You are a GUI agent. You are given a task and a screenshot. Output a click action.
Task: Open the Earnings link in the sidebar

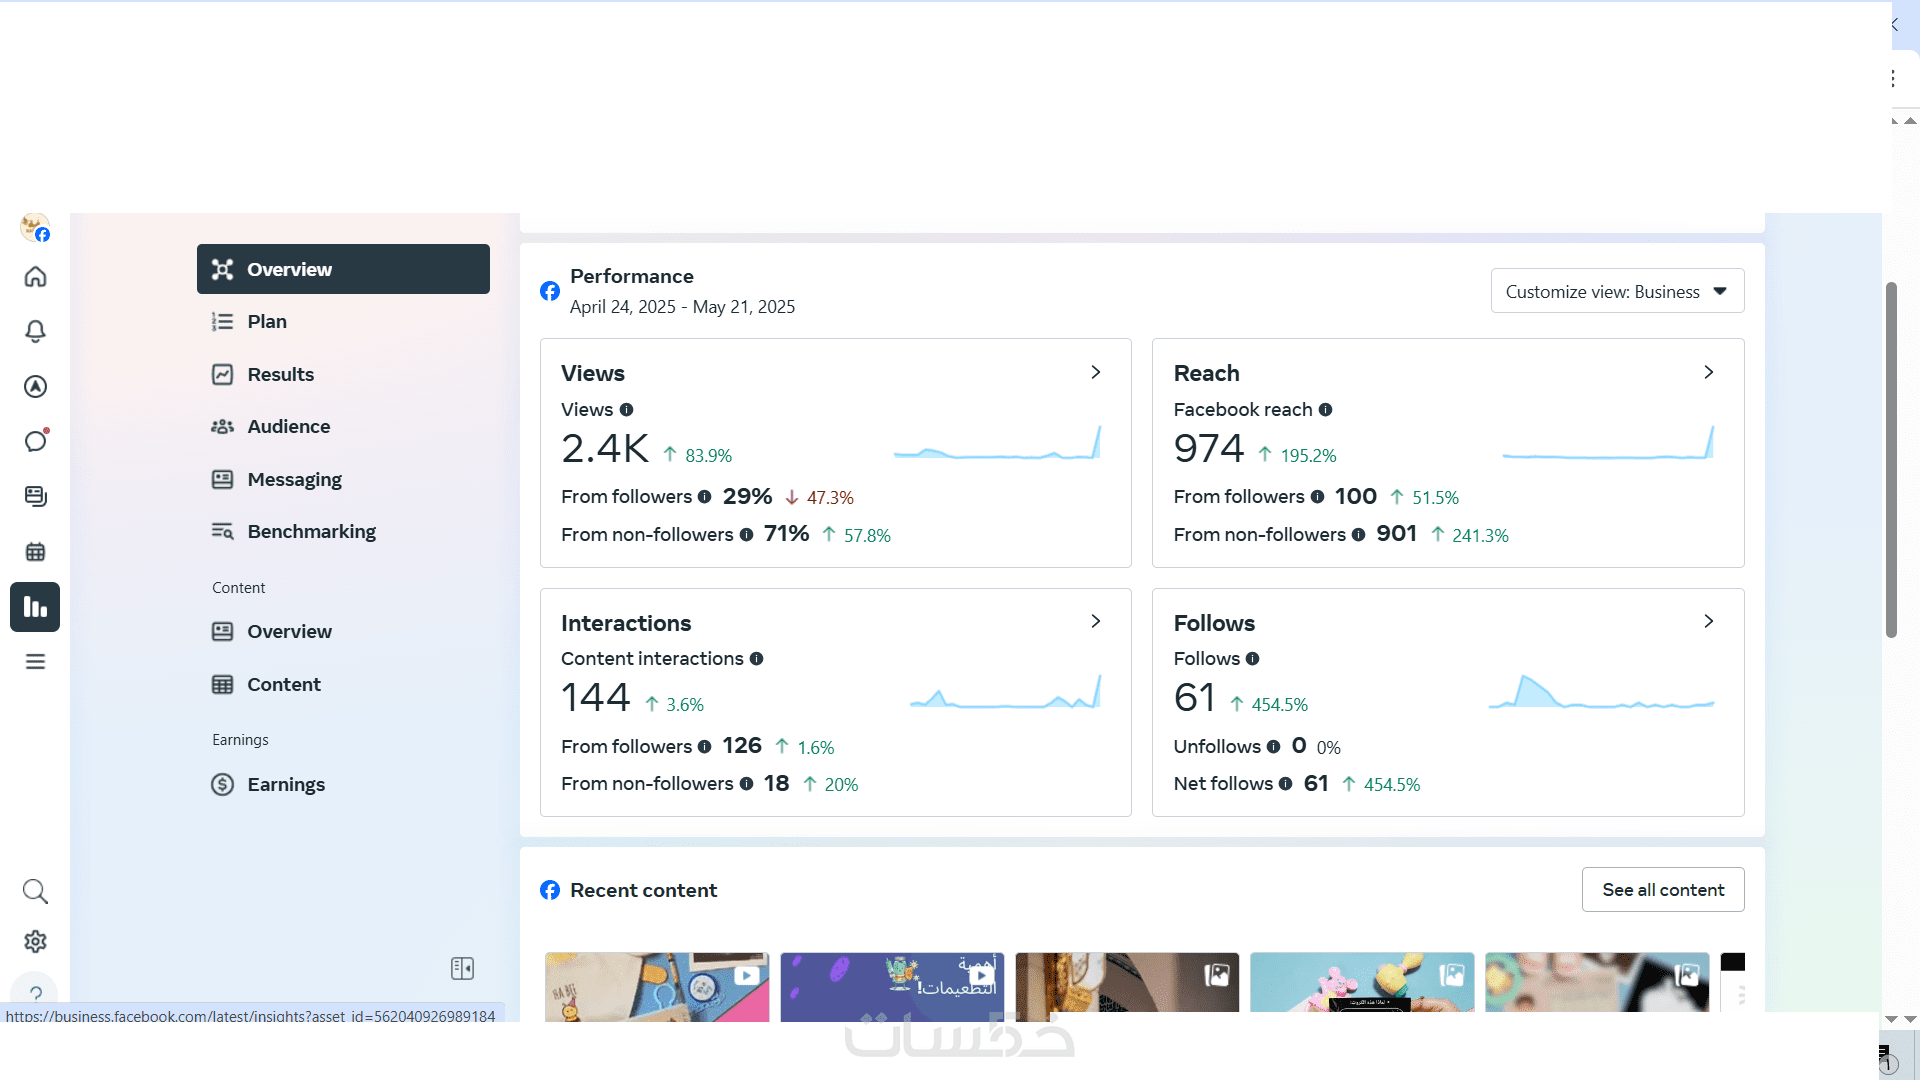pyautogui.click(x=285, y=784)
